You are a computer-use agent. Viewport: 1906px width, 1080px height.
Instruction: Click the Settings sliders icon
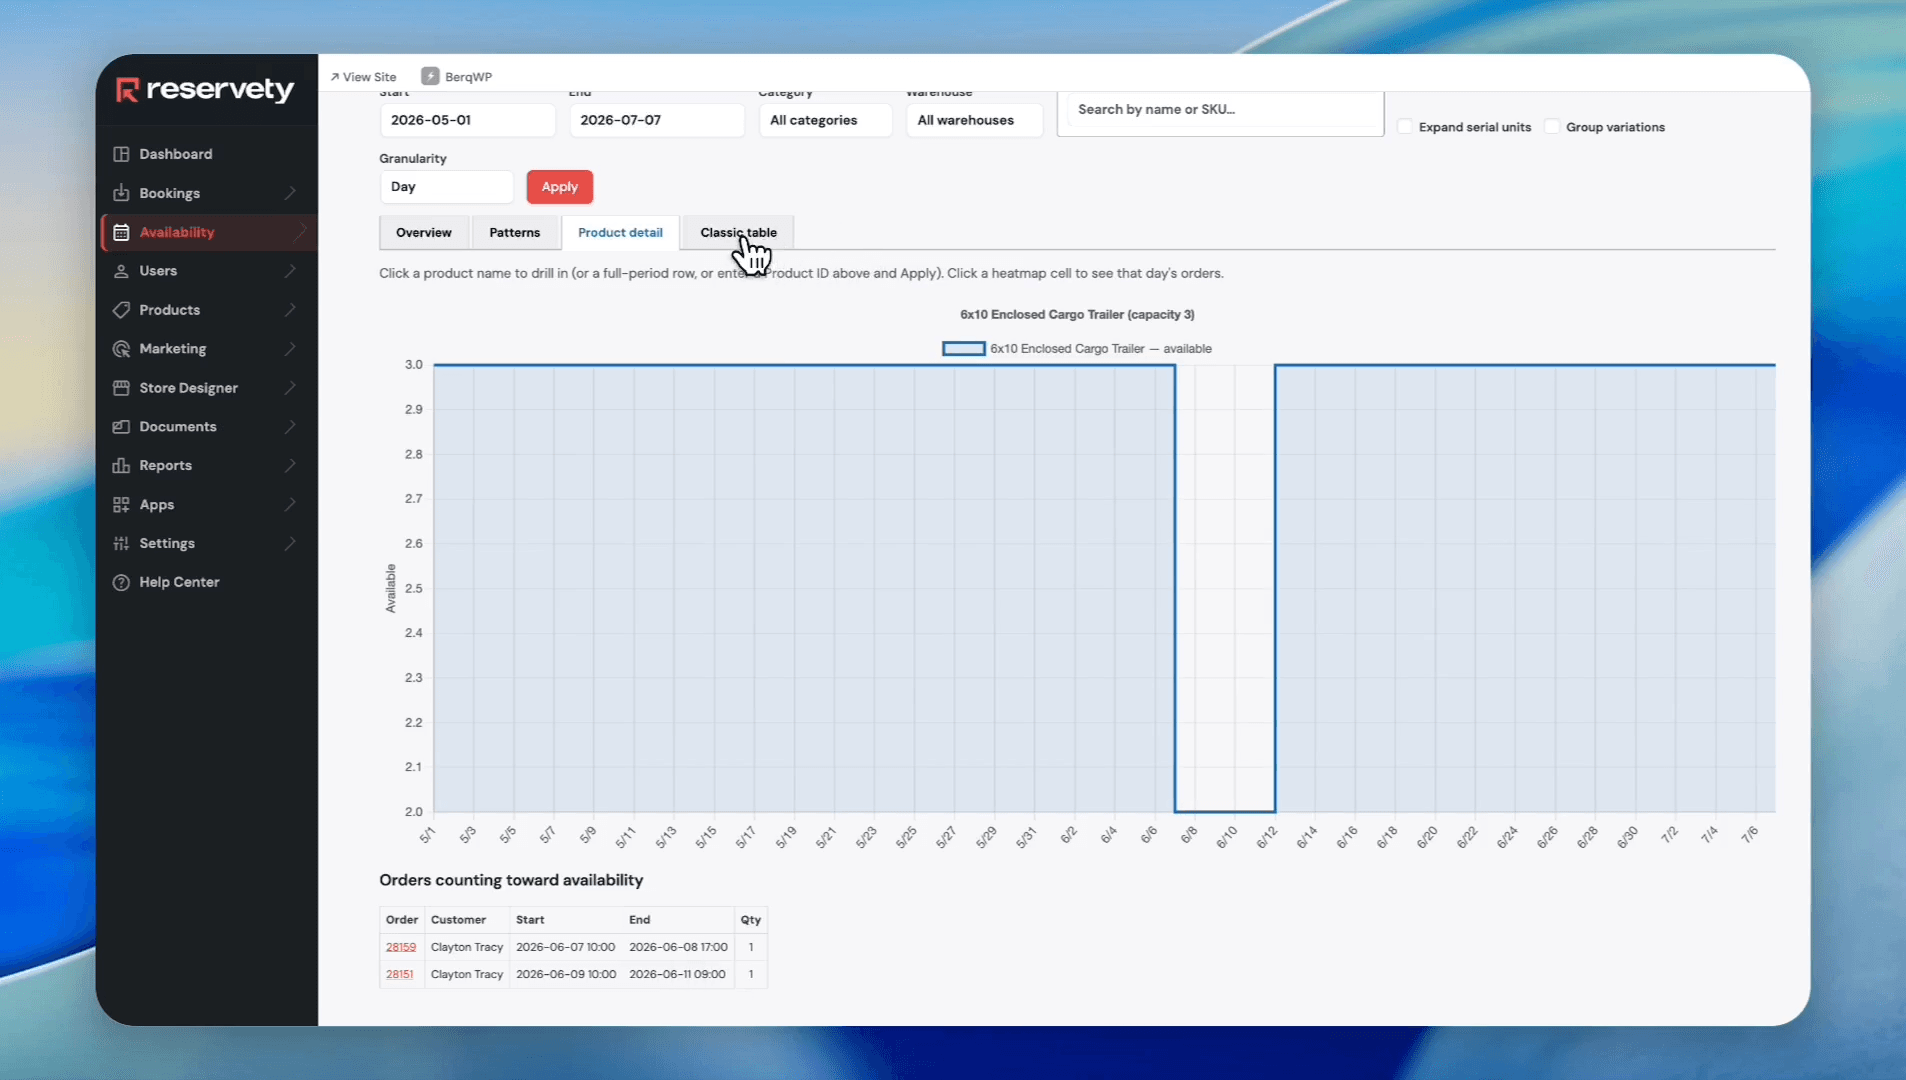(121, 544)
